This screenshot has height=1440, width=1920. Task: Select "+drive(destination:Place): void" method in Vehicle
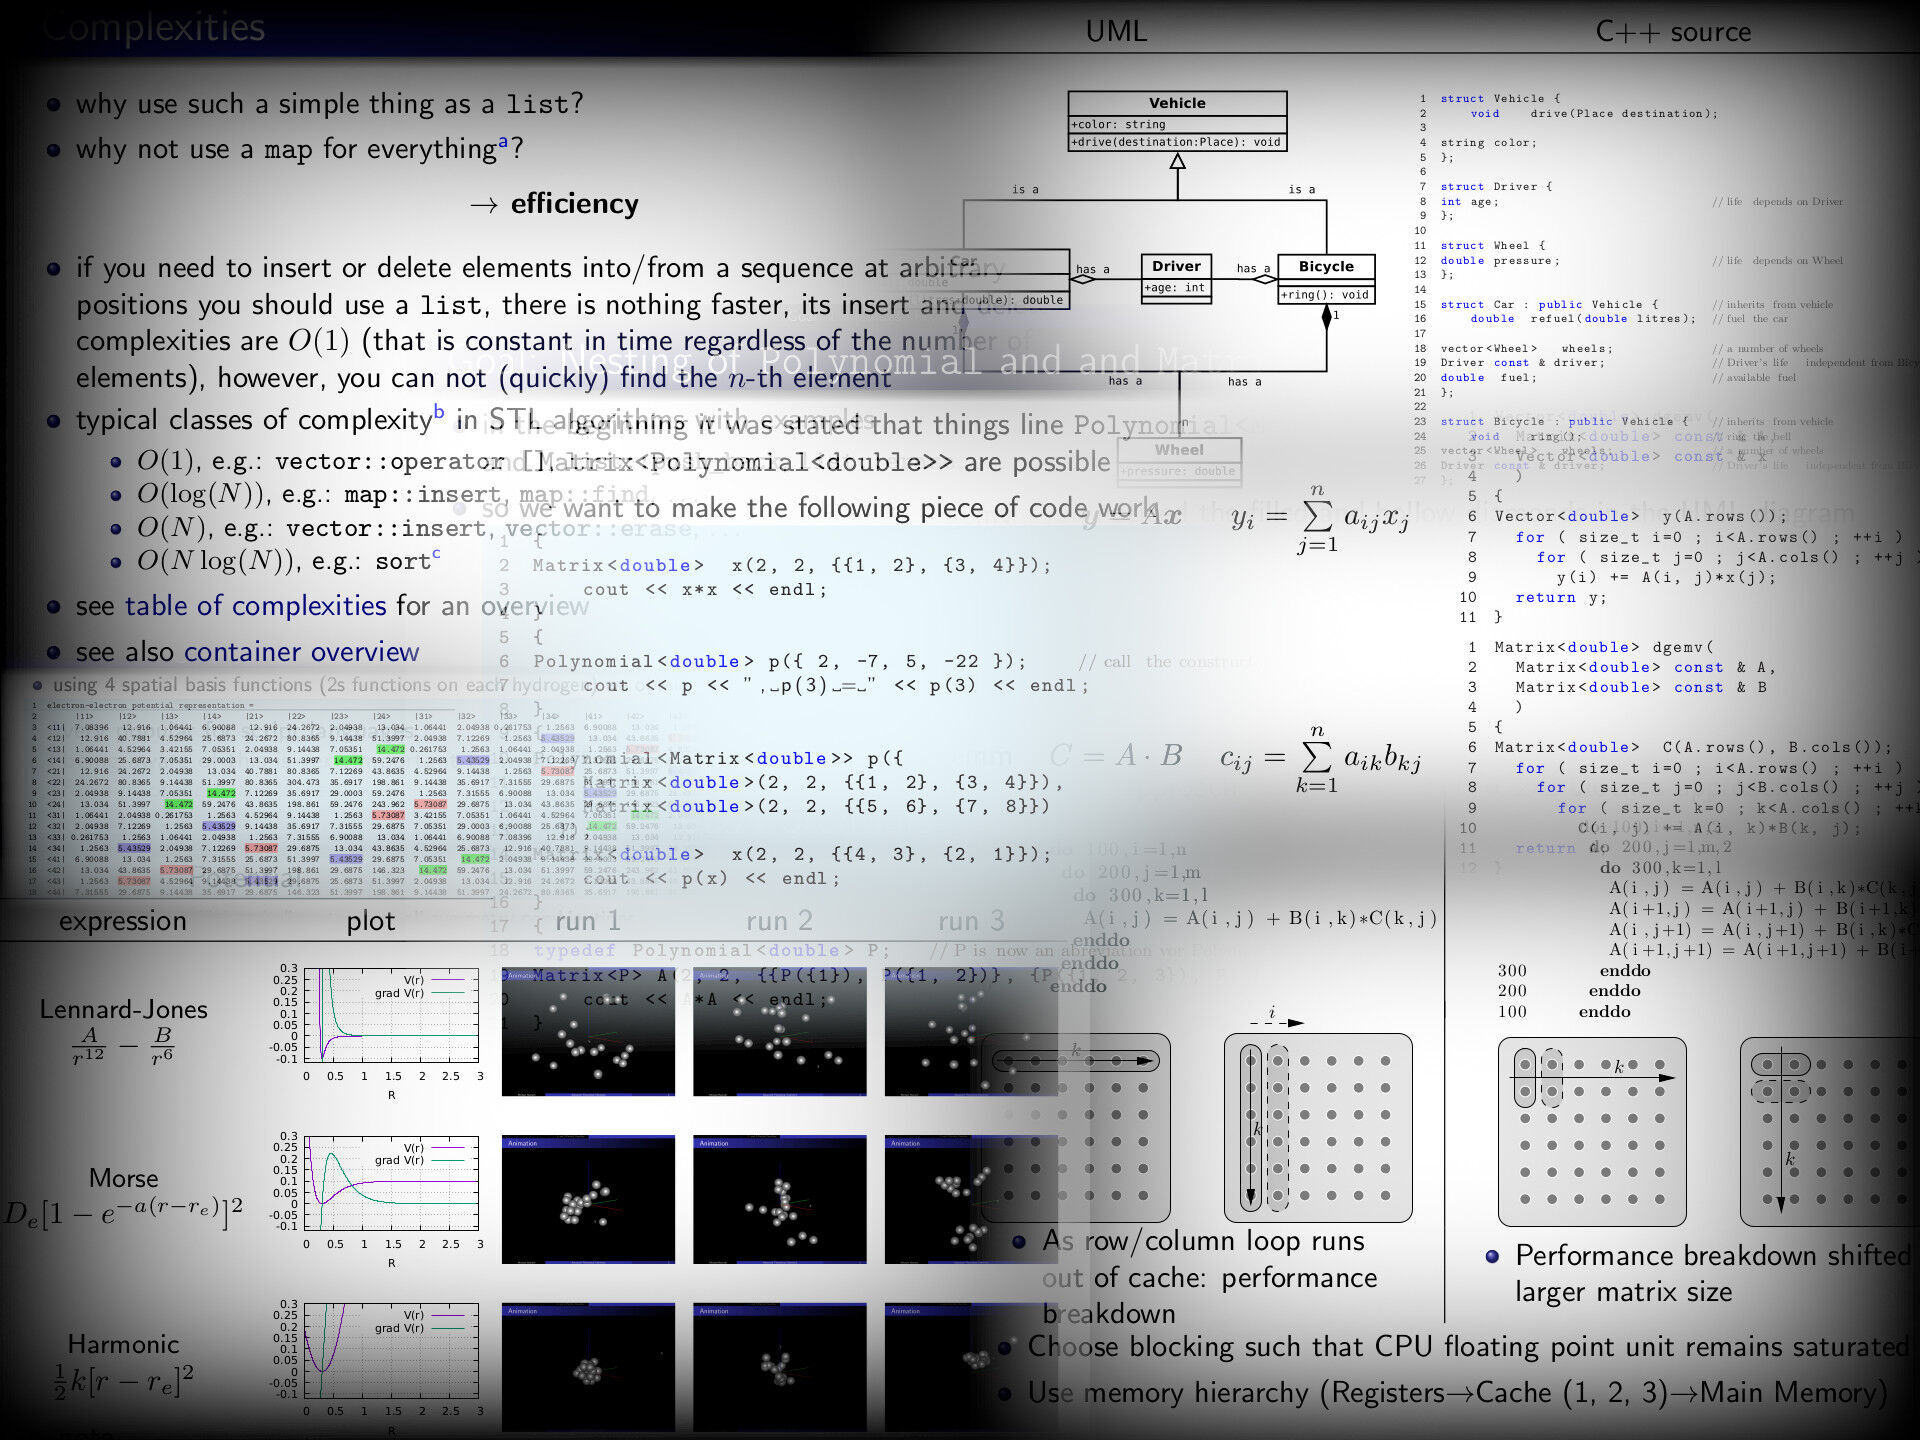pos(1177,142)
